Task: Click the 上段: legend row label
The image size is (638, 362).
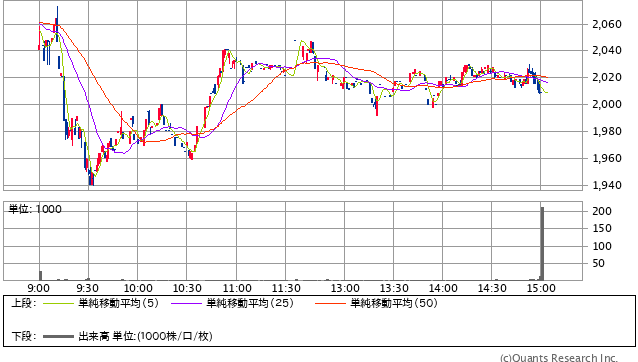Action: [x=24, y=303]
